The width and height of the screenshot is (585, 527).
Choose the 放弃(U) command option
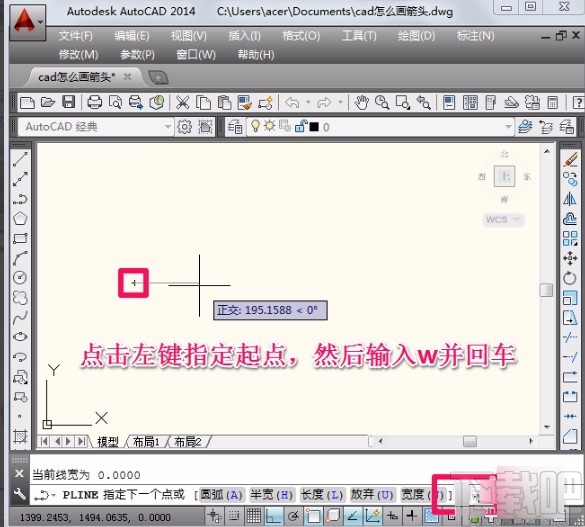372,495
